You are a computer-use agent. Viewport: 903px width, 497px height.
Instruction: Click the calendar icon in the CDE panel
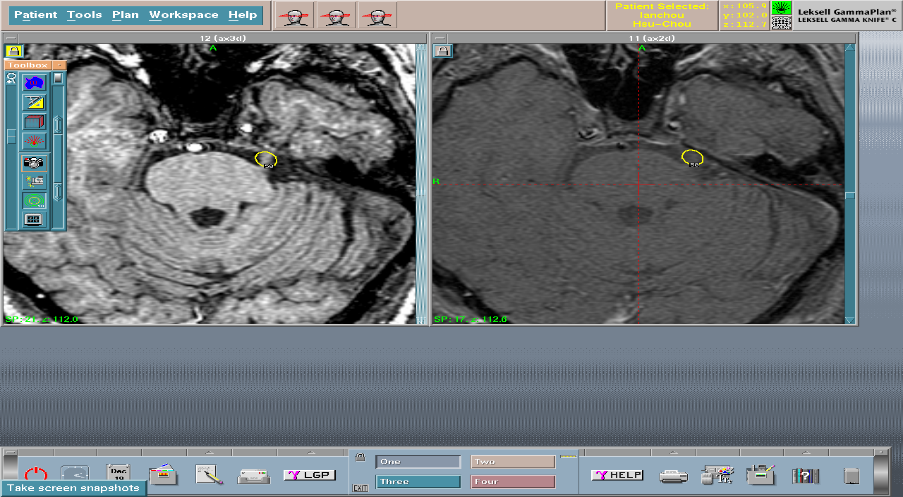tap(119, 474)
